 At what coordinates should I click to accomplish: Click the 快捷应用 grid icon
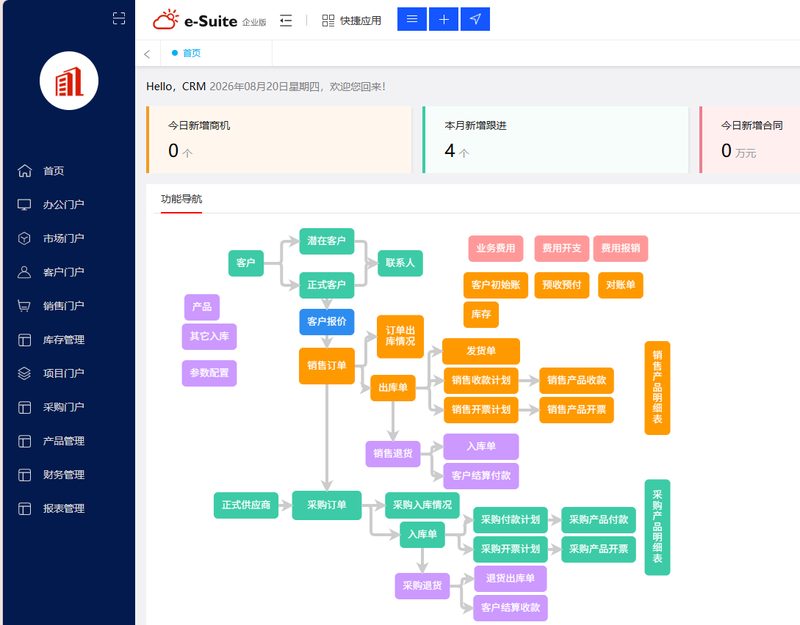(x=328, y=20)
